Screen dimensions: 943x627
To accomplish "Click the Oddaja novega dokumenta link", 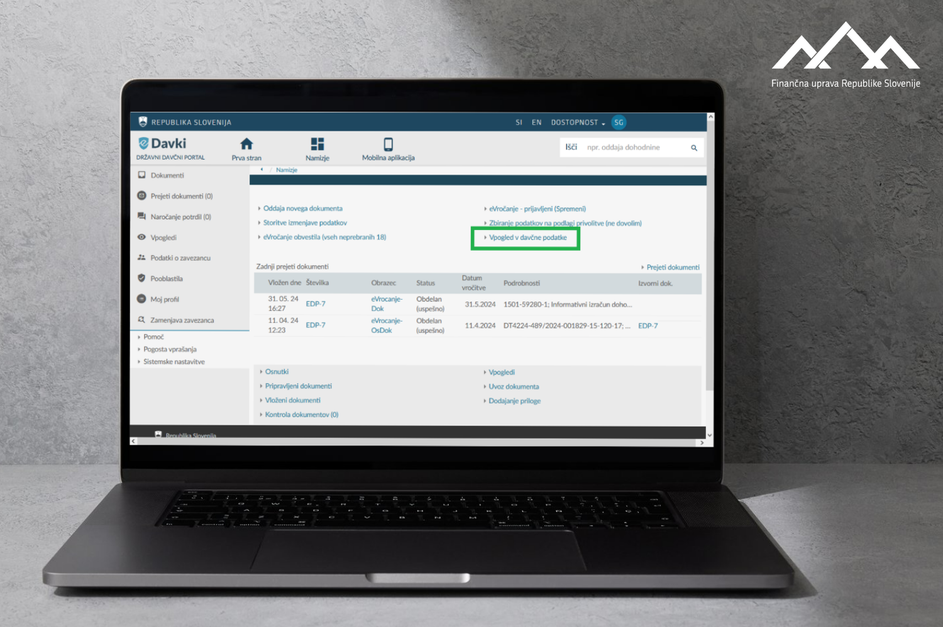I will coord(302,208).
